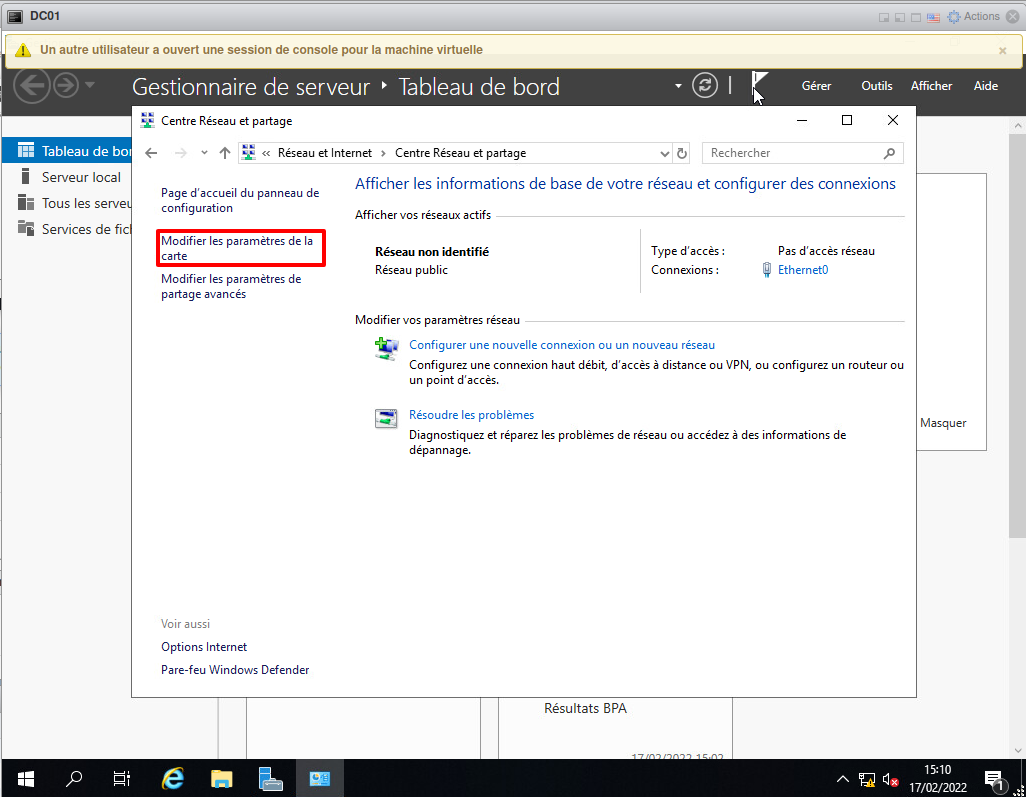Open recent locations dropdown next to forward arrow

click(x=204, y=153)
